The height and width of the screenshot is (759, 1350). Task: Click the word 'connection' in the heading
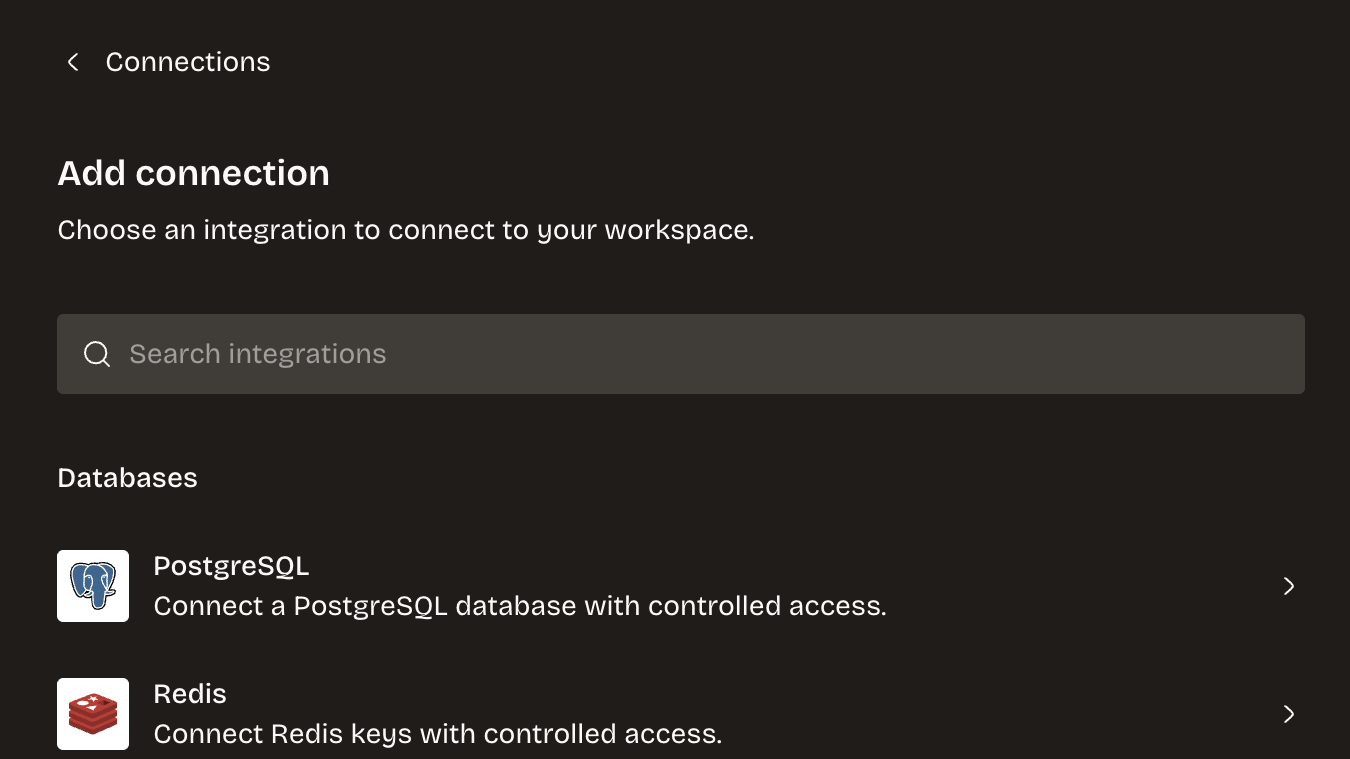pos(233,173)
